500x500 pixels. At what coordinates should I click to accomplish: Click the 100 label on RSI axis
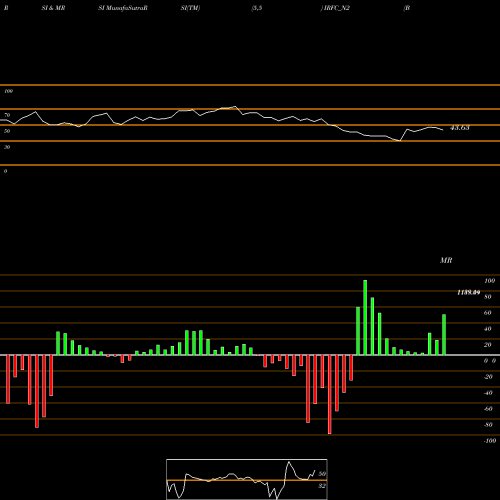8,91
